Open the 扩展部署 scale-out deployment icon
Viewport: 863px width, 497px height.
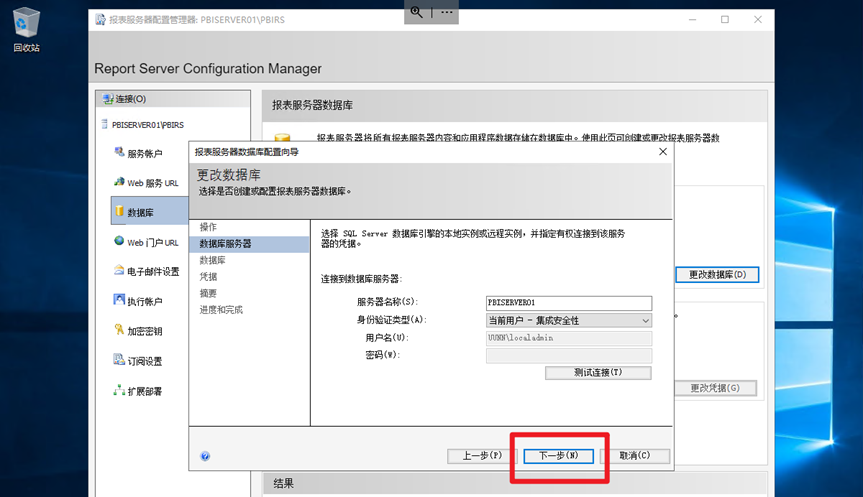coord(120,391)
